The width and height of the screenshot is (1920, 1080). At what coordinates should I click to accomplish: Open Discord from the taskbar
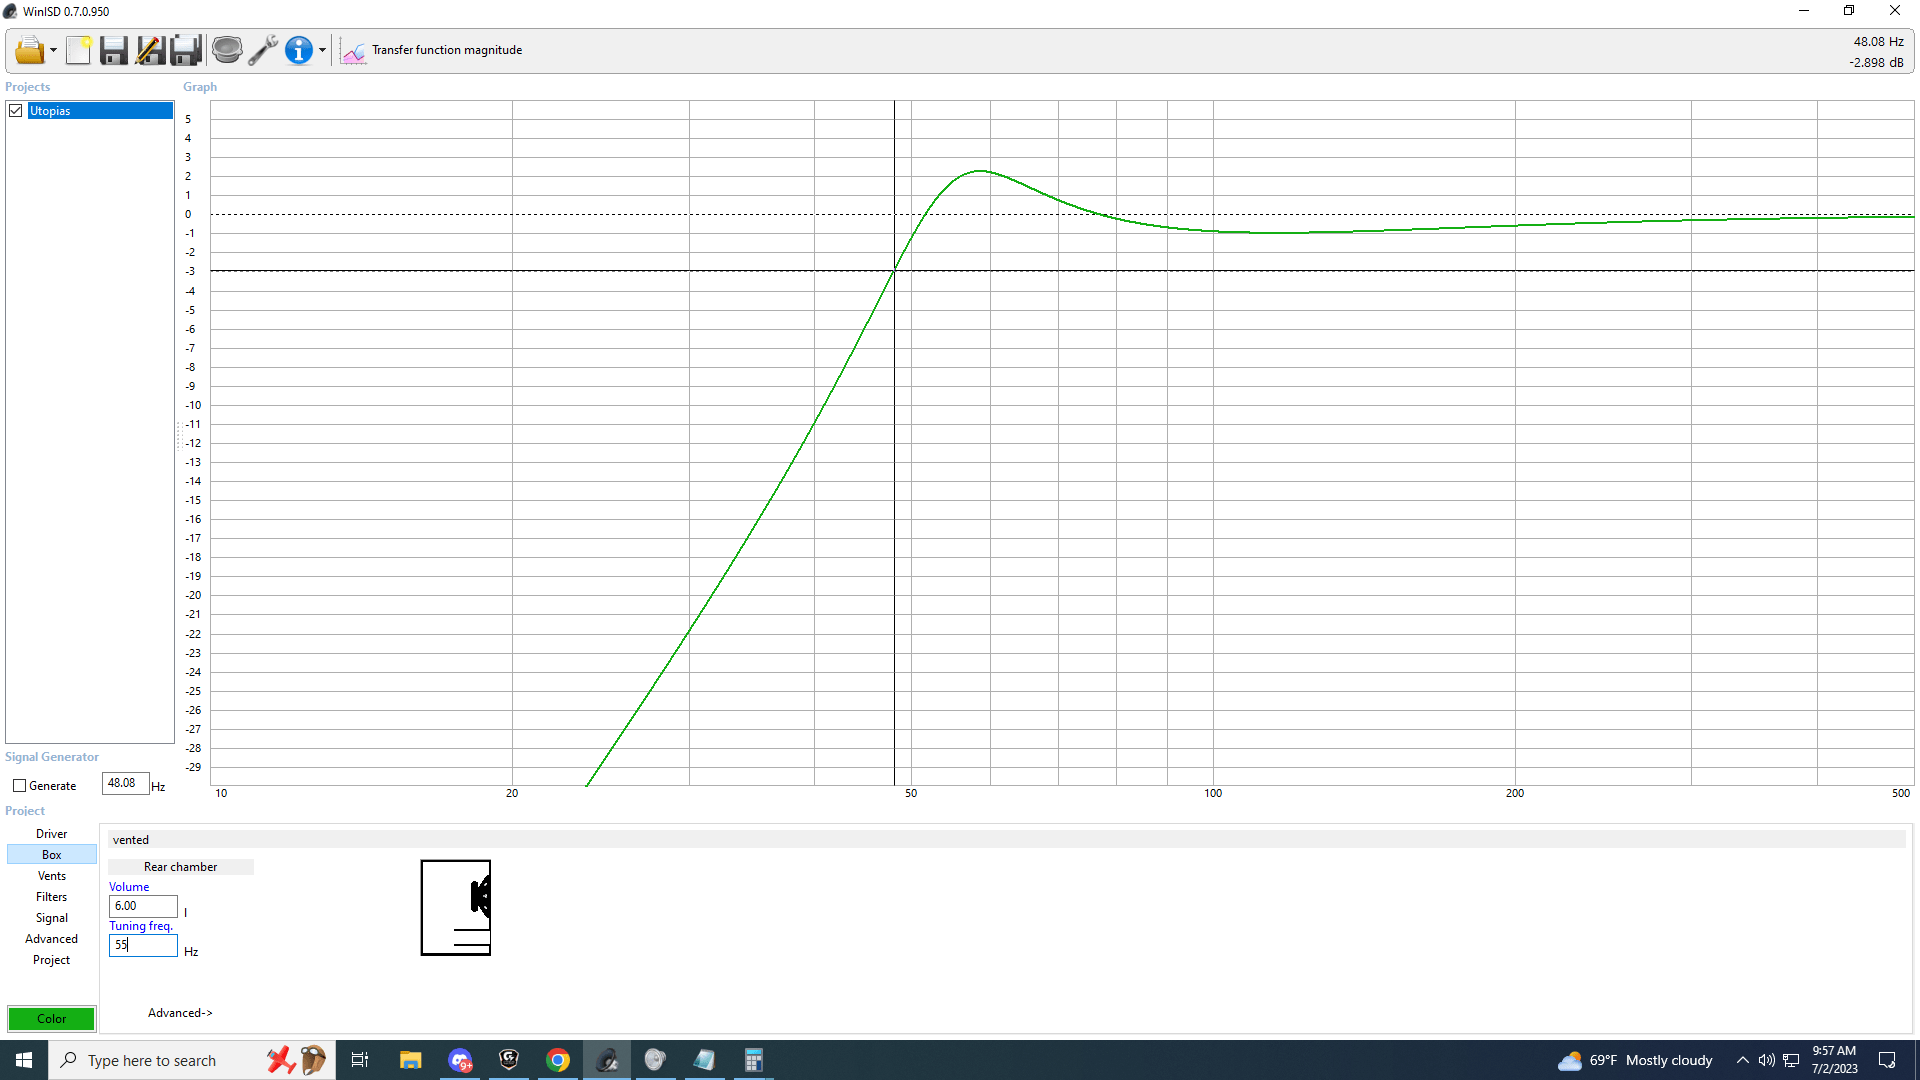point(460,1060)
